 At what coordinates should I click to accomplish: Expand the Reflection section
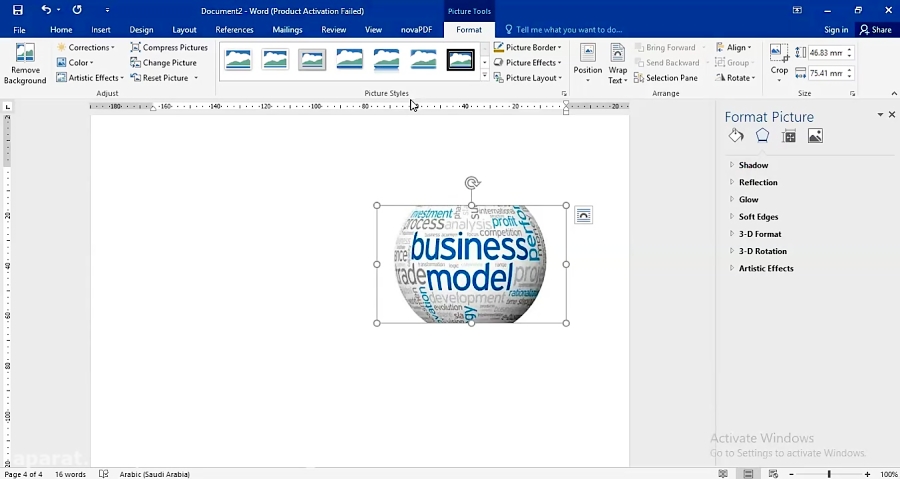757,182
